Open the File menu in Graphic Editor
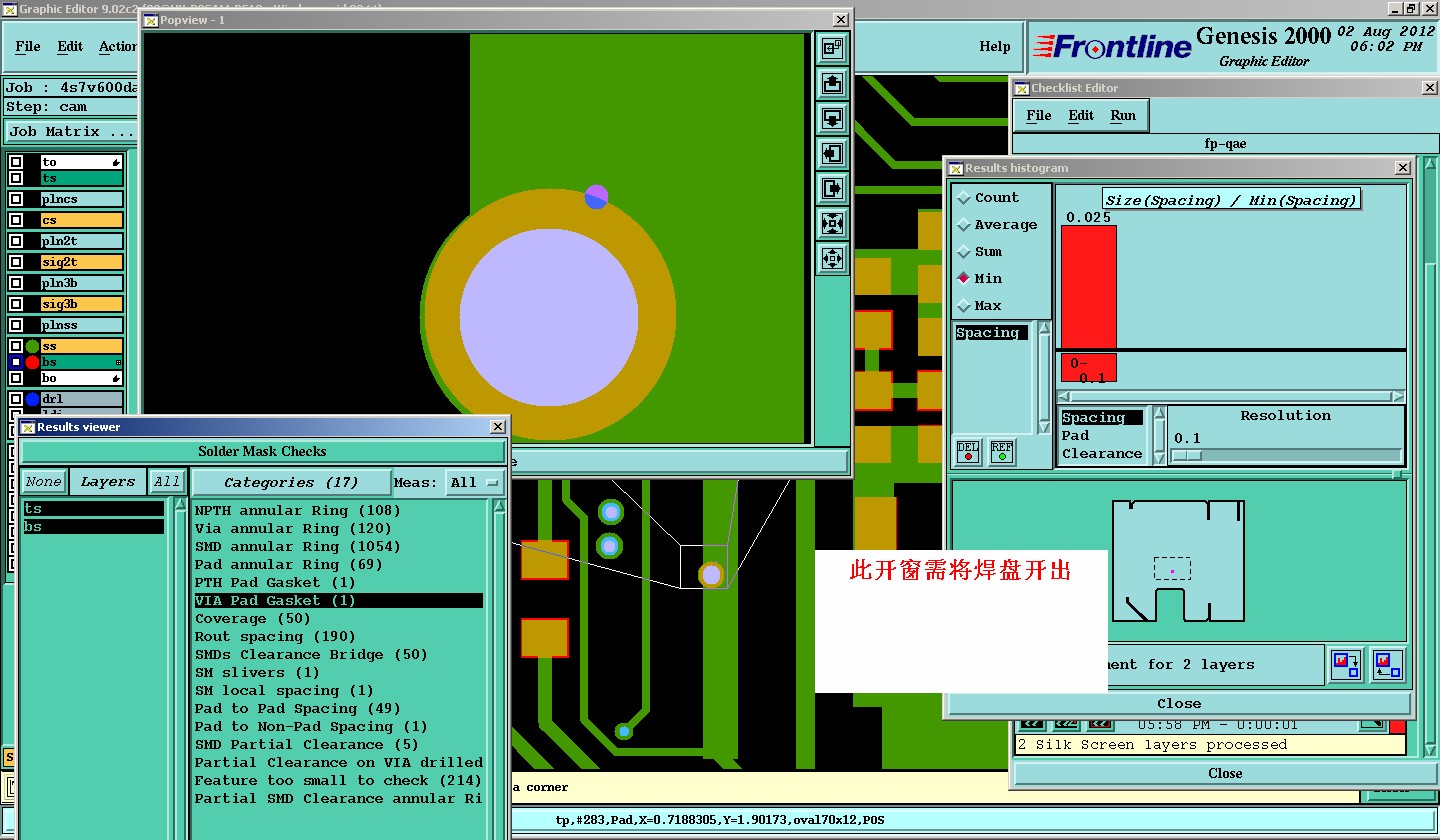This screenshot has width=1440, height=840. point(28,46)
